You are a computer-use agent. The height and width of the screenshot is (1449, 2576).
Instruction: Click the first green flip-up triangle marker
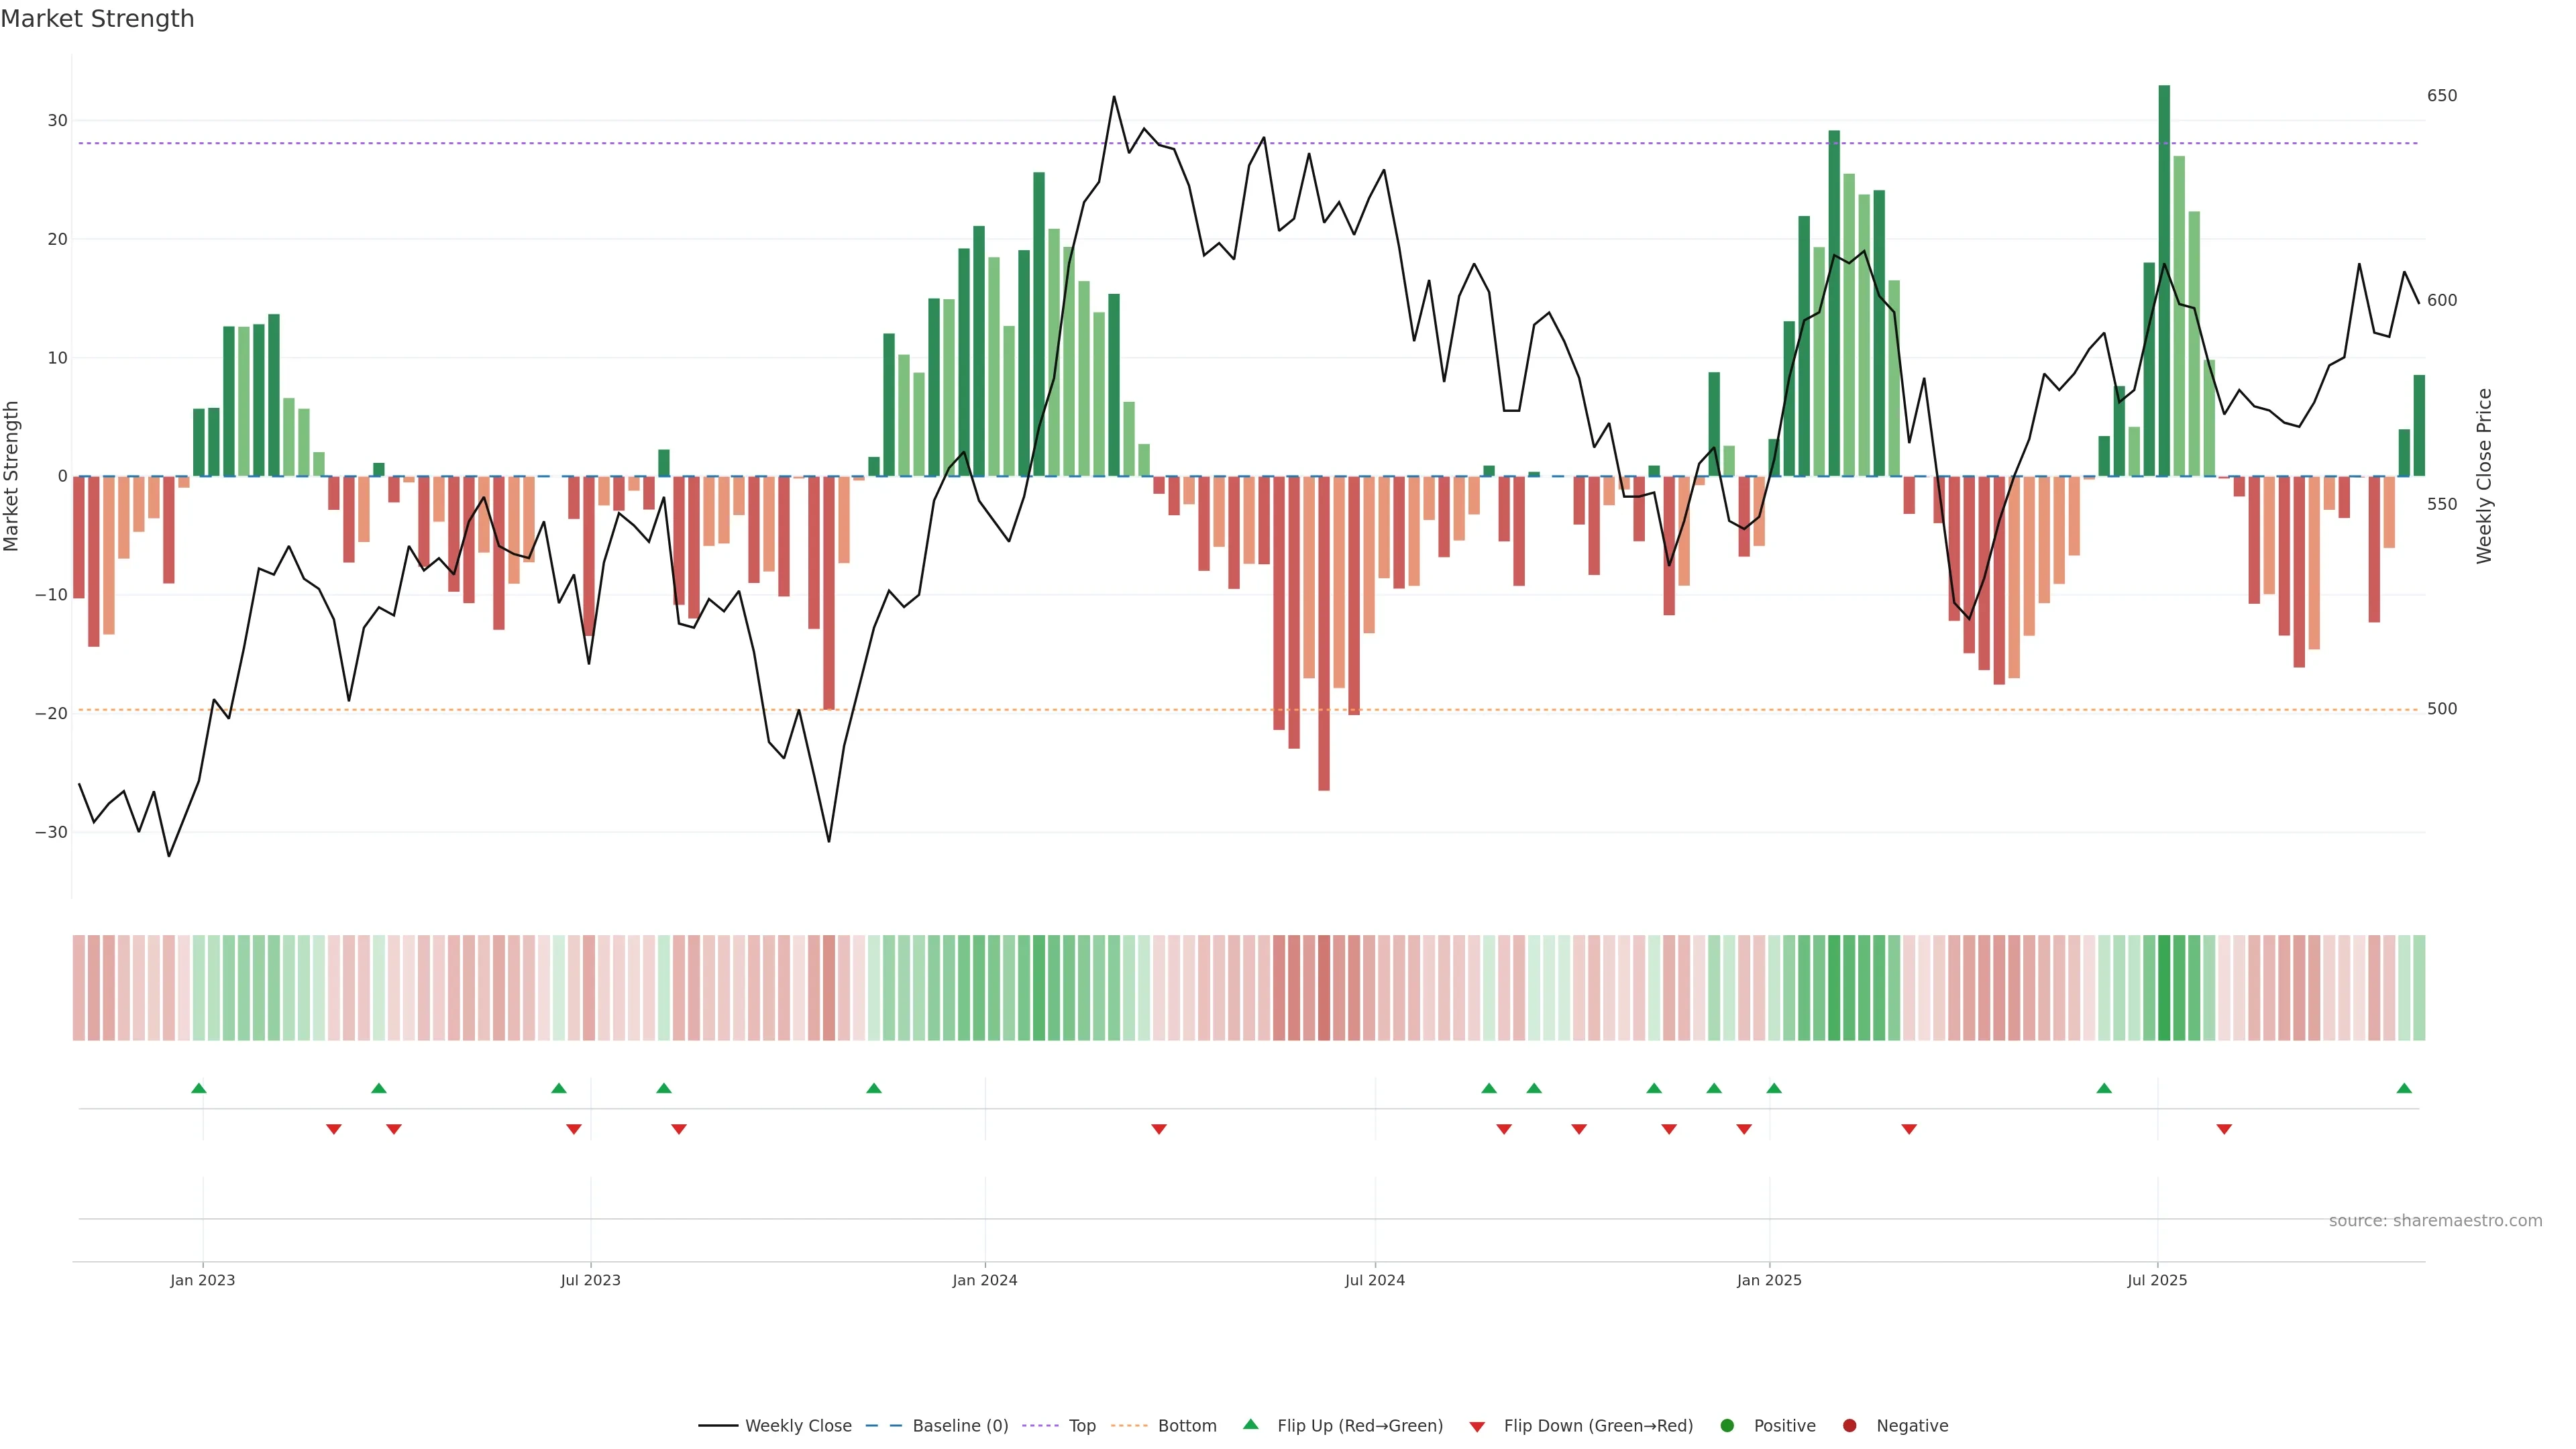pyautogui.click(x=199, y=1088)
